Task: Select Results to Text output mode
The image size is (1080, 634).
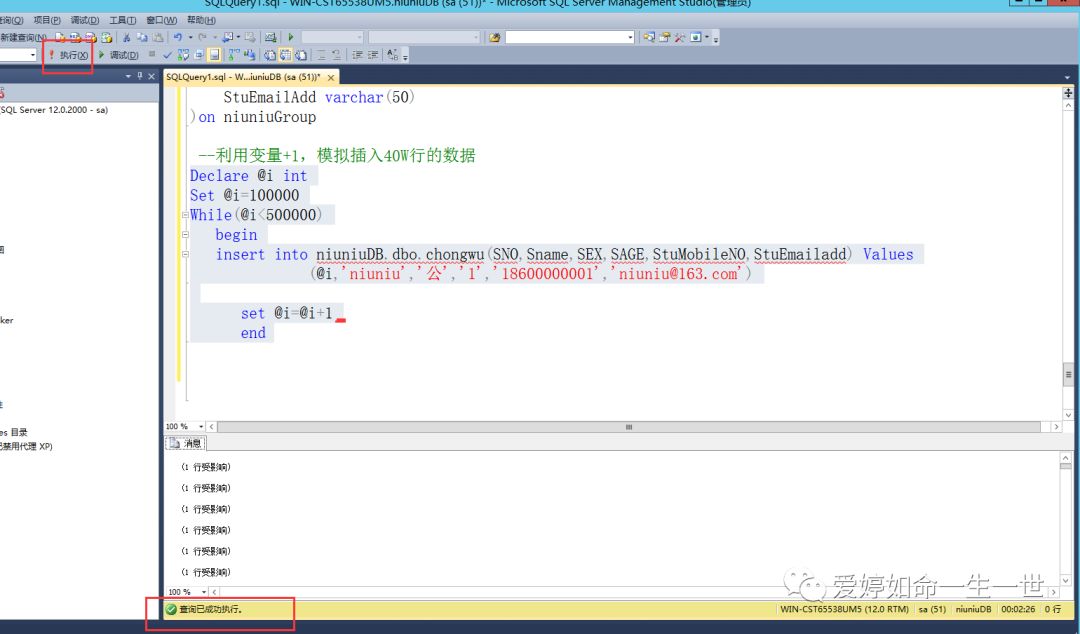Action: (269, 54)
